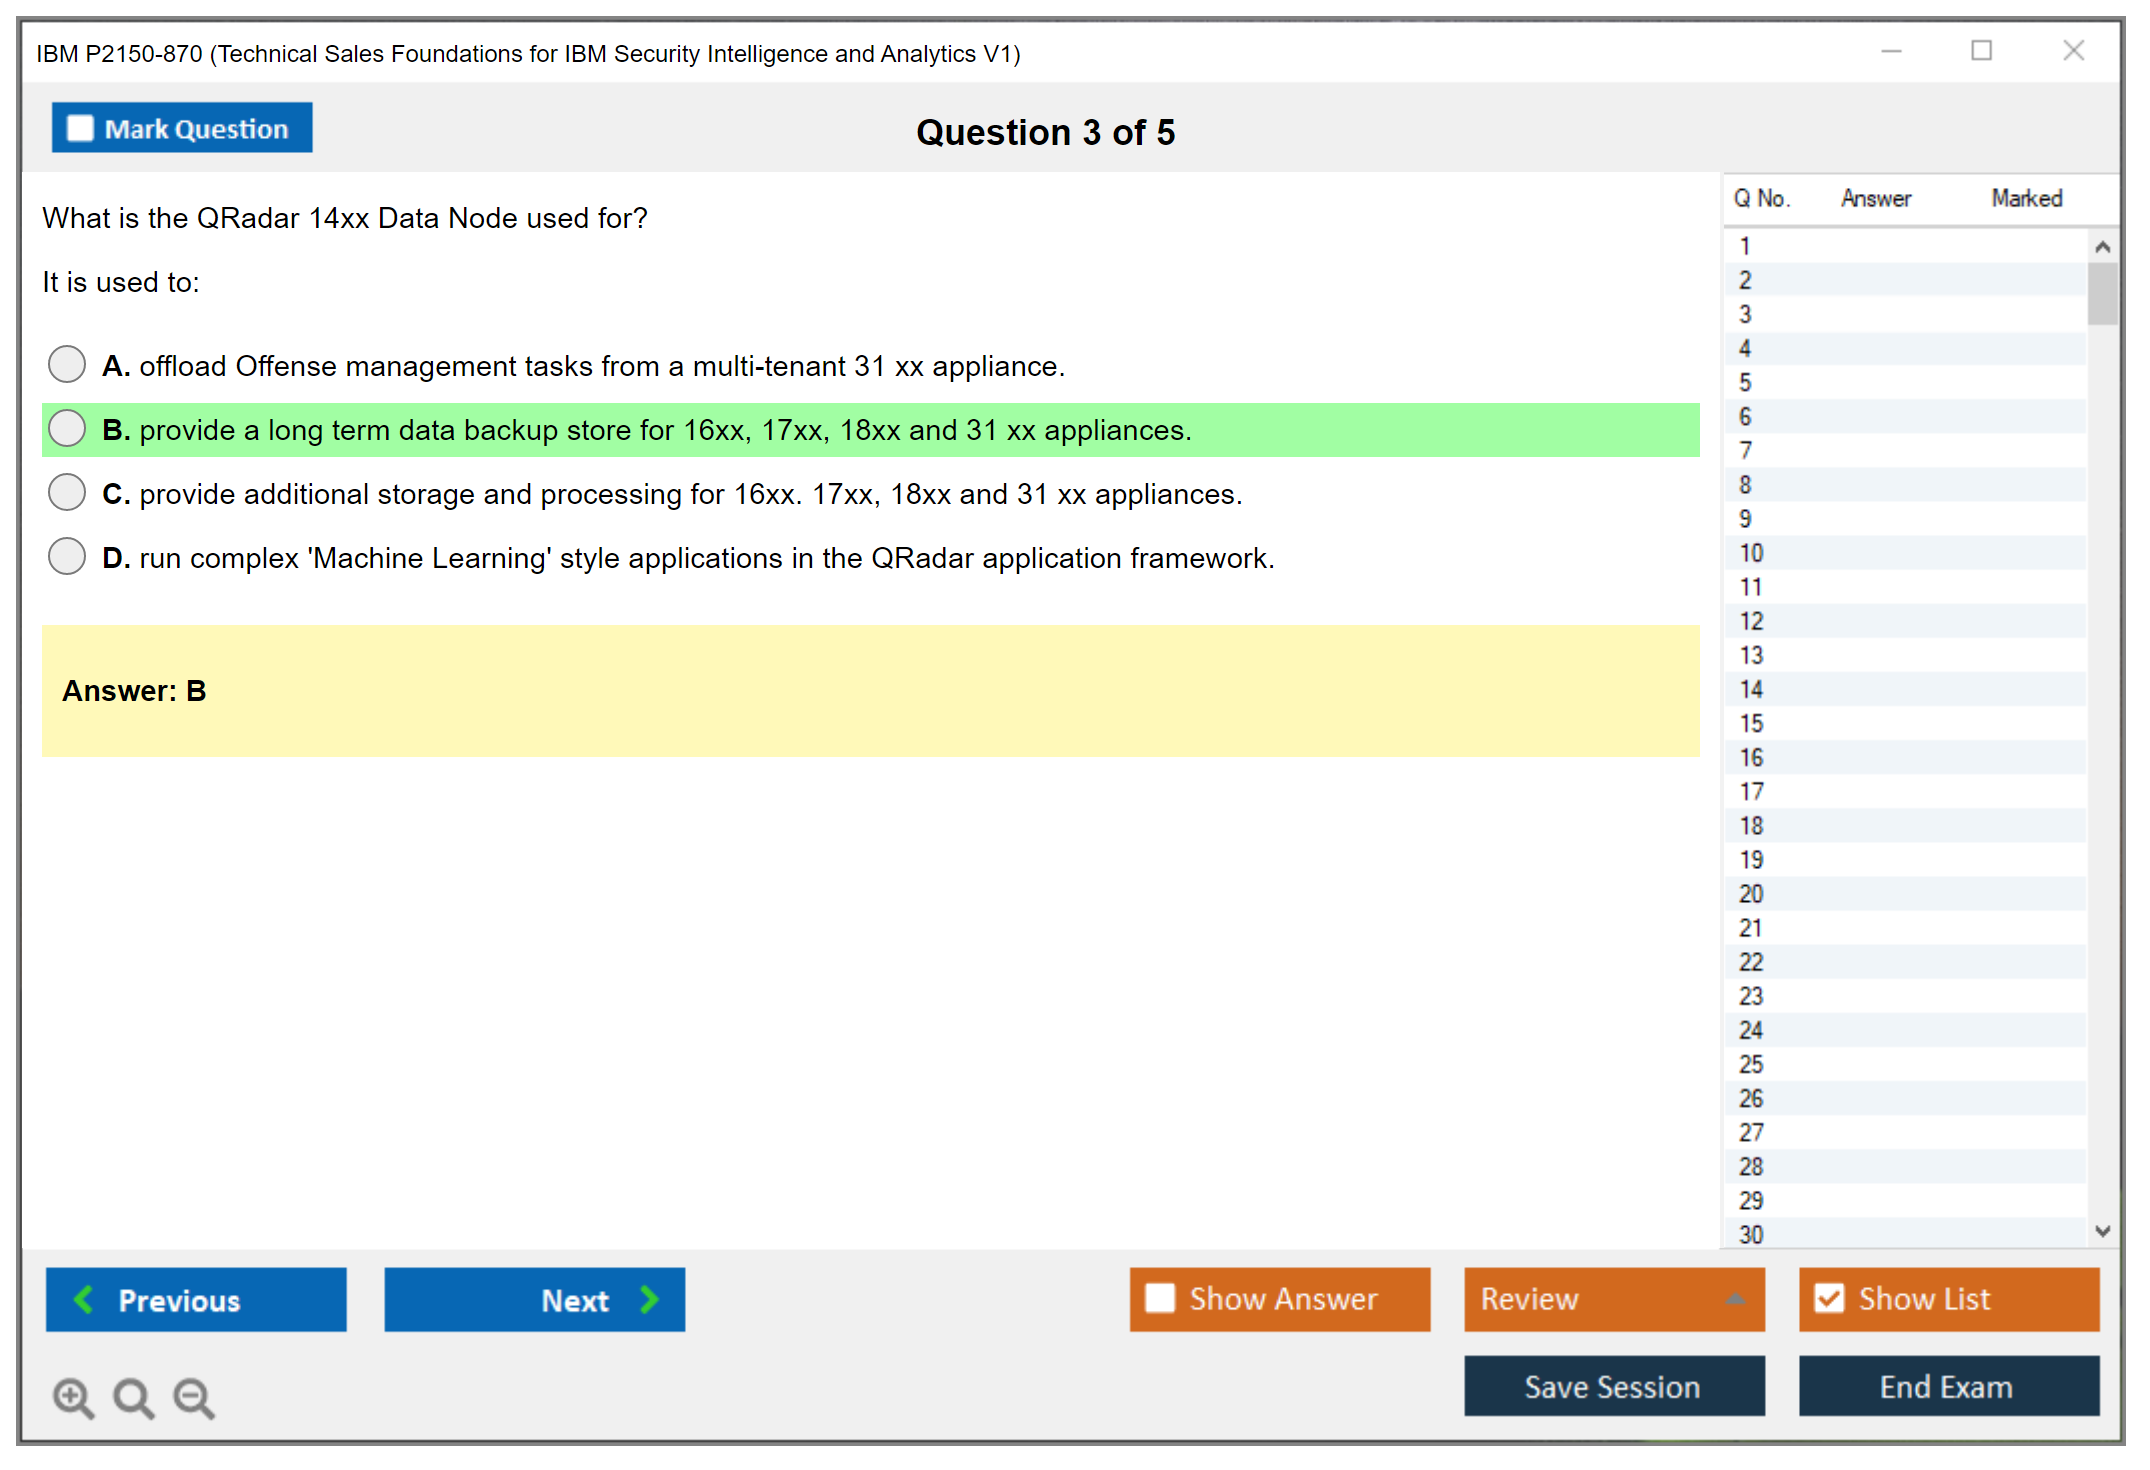Click the Save Session button
This screenshot has height=1470, width=2150.
1613,1386
